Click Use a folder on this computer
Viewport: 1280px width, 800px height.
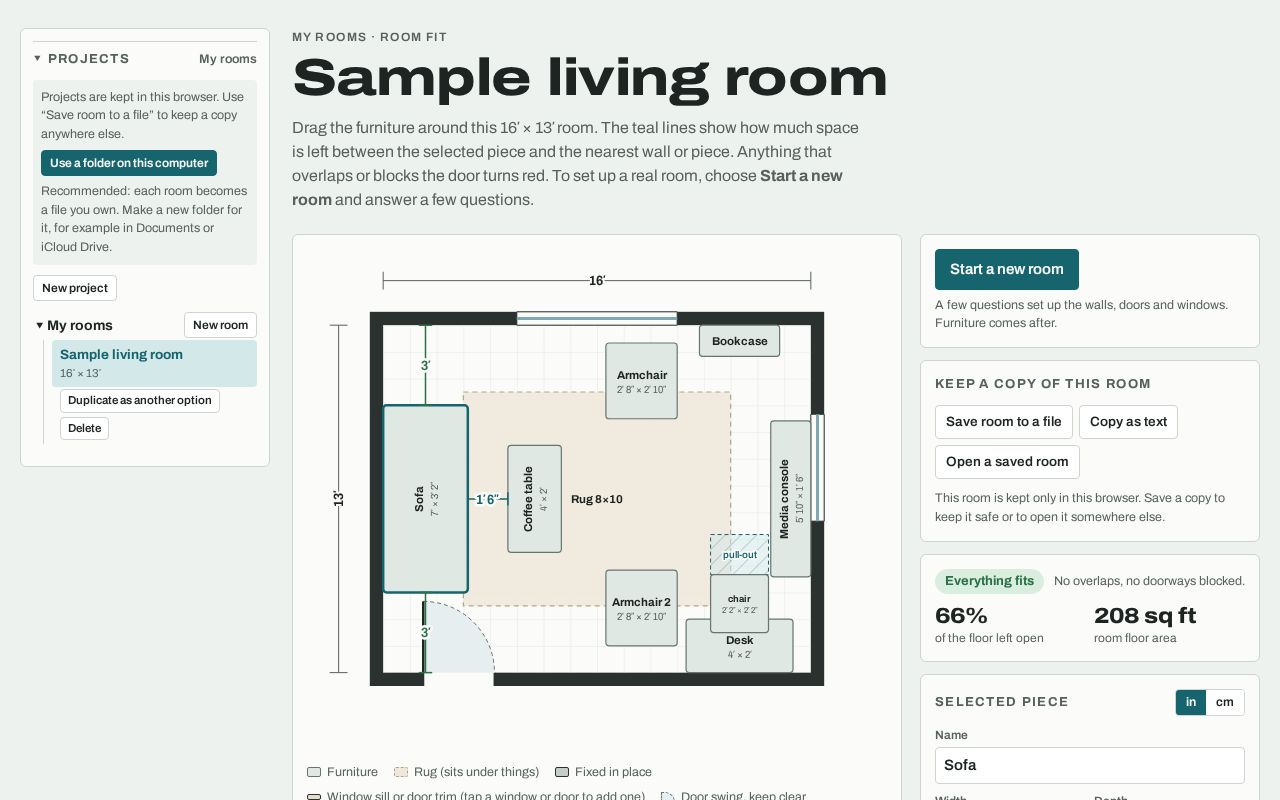[129, 163]
